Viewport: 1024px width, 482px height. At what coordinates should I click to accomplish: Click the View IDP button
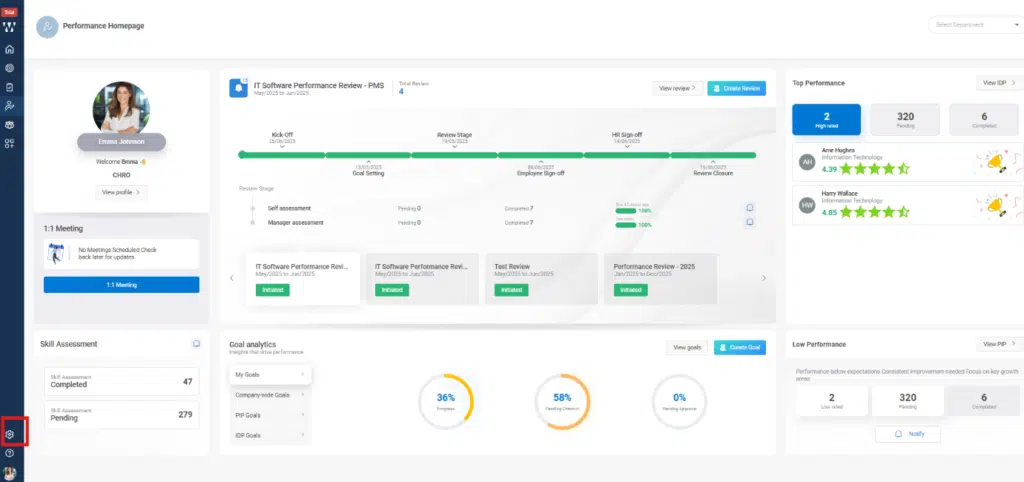tap(999, 83)
